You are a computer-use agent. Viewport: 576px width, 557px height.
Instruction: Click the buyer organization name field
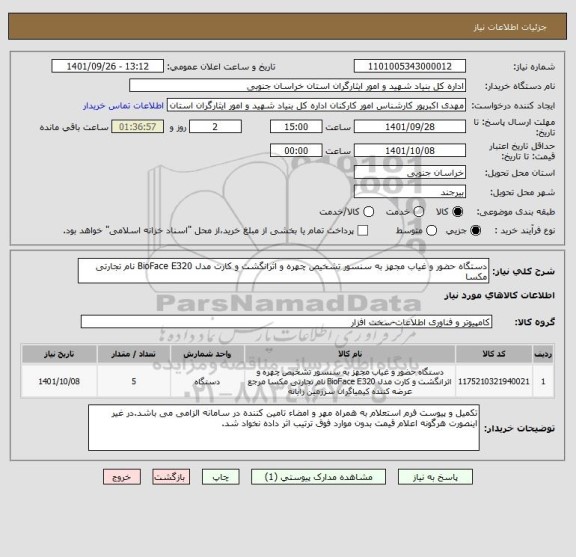[x=298, y=86]
